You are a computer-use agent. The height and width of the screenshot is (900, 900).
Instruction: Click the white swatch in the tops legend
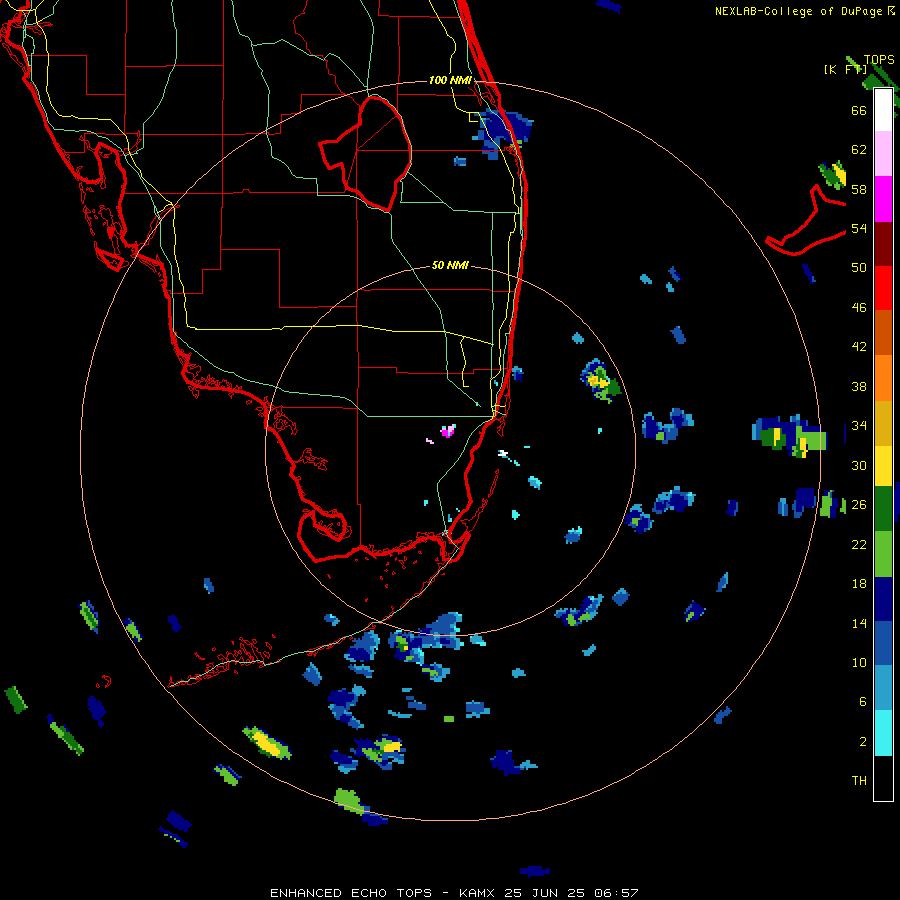click(x=883, y=110)
